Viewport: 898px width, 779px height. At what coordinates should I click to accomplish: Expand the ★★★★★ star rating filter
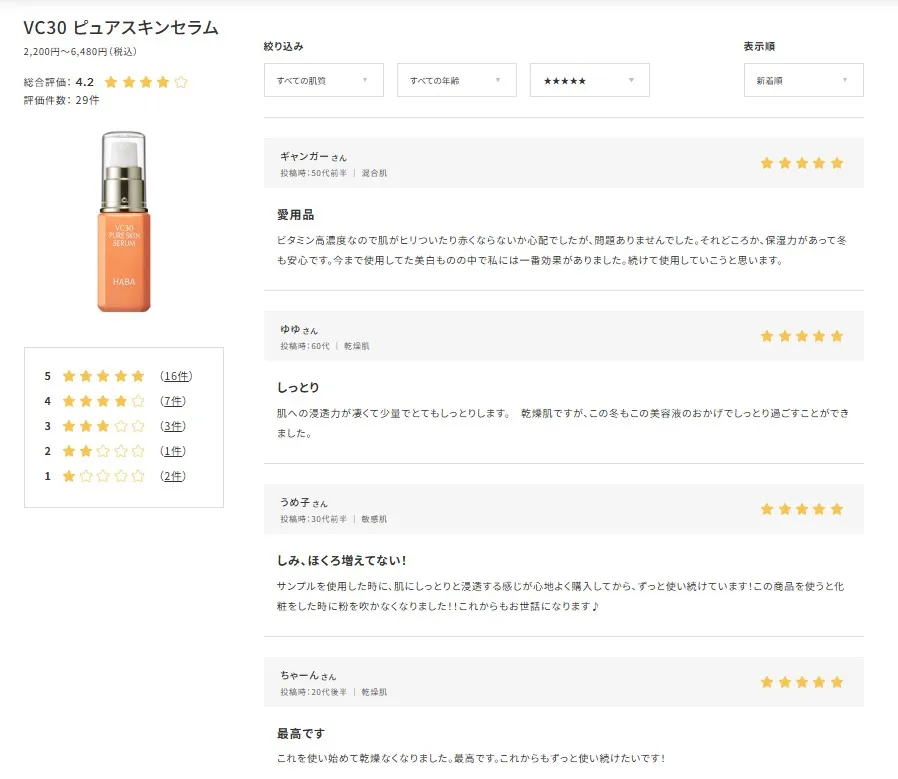(x=589, y=80)
